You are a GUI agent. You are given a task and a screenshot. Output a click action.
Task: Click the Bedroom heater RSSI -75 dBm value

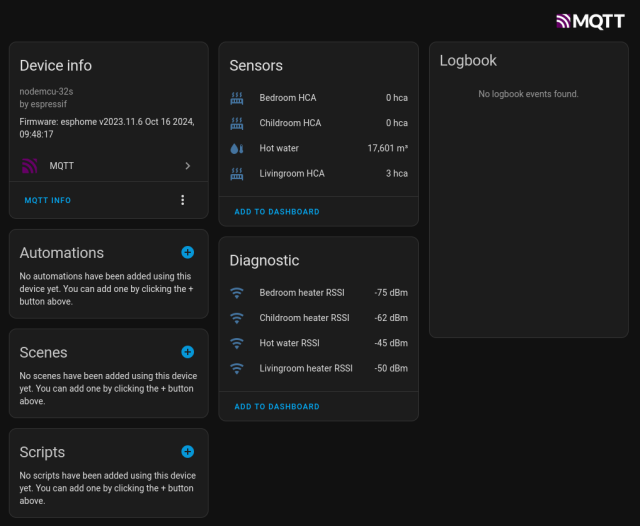(x=390, y=293)
